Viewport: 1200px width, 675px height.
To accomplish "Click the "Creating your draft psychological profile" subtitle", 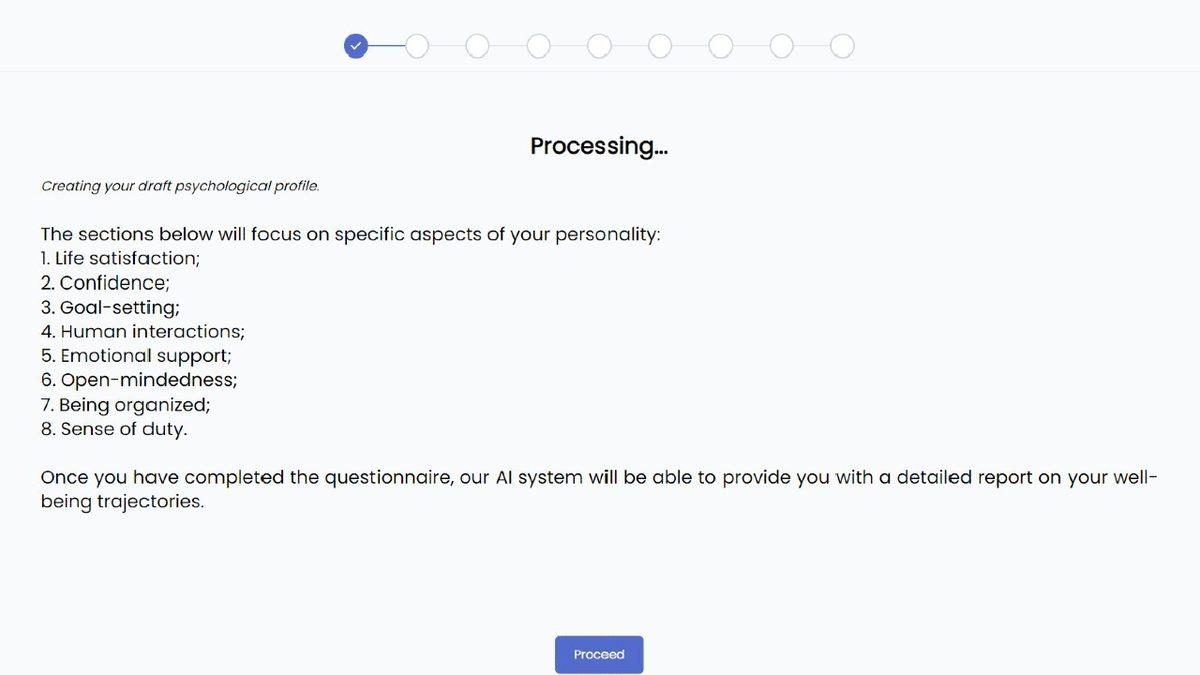I will point(180,186).
